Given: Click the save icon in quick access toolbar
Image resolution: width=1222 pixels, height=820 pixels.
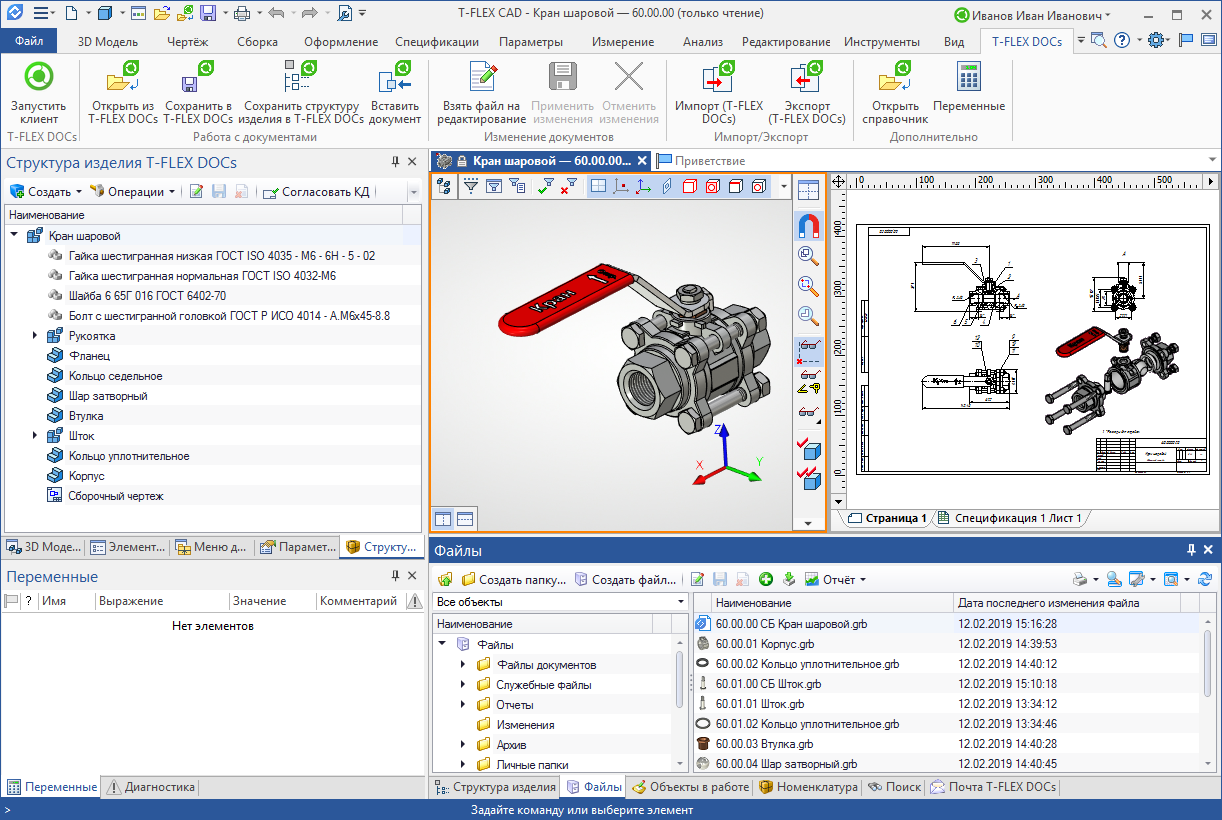Looking at the screenshot, I should pyautogui.click(x=208, y=14).
